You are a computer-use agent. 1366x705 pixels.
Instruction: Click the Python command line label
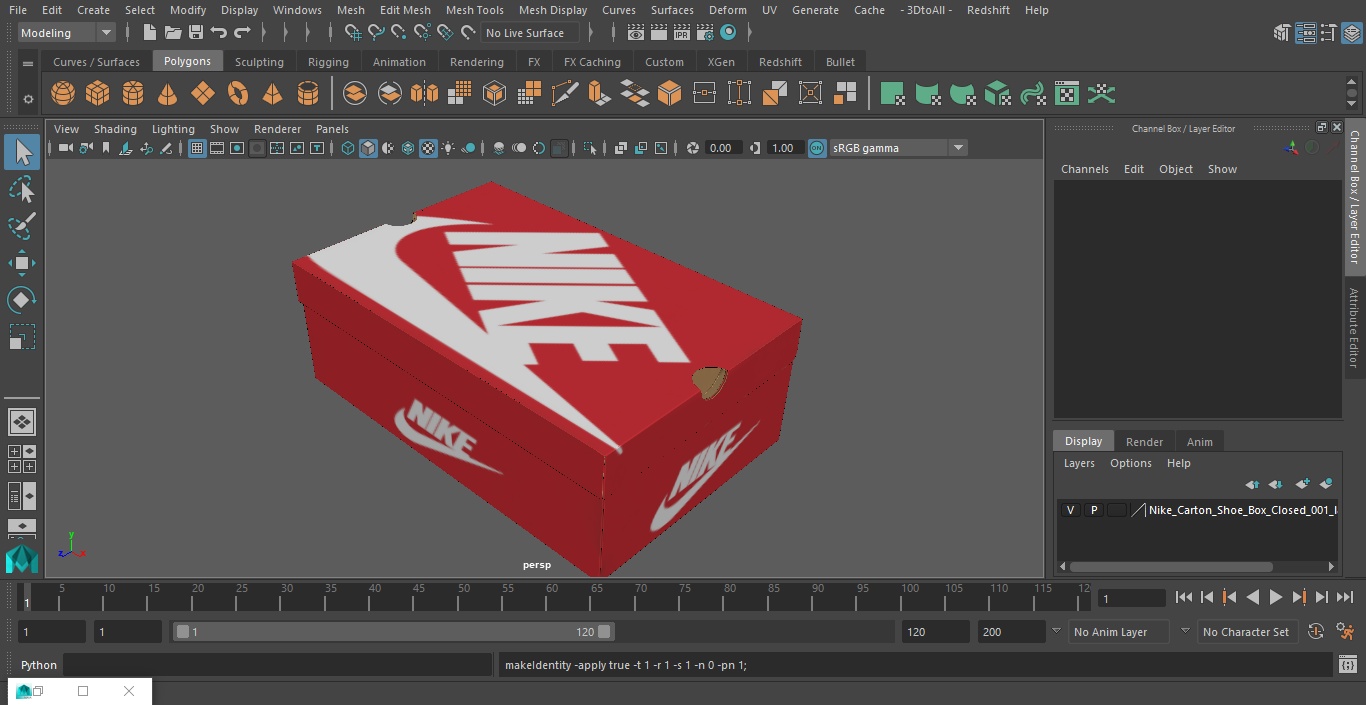39,665
